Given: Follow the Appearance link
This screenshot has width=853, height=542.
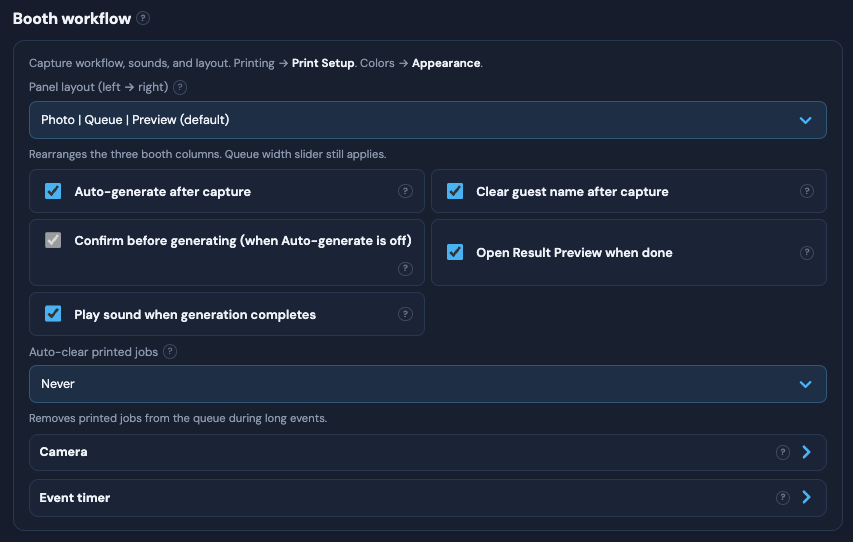Looking at the screenshot, I should pyautogui.click(x=446, y=63).
